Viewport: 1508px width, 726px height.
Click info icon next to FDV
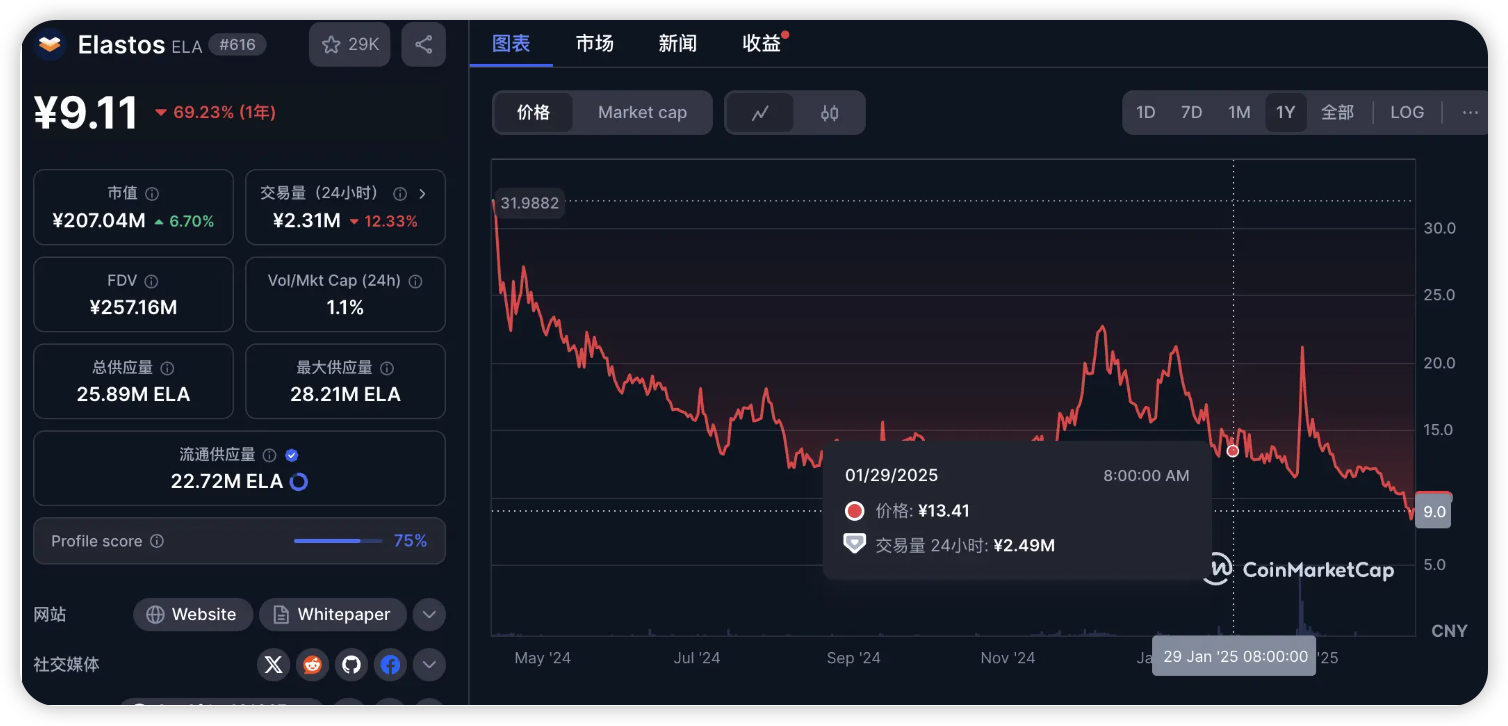coord(151,281)
